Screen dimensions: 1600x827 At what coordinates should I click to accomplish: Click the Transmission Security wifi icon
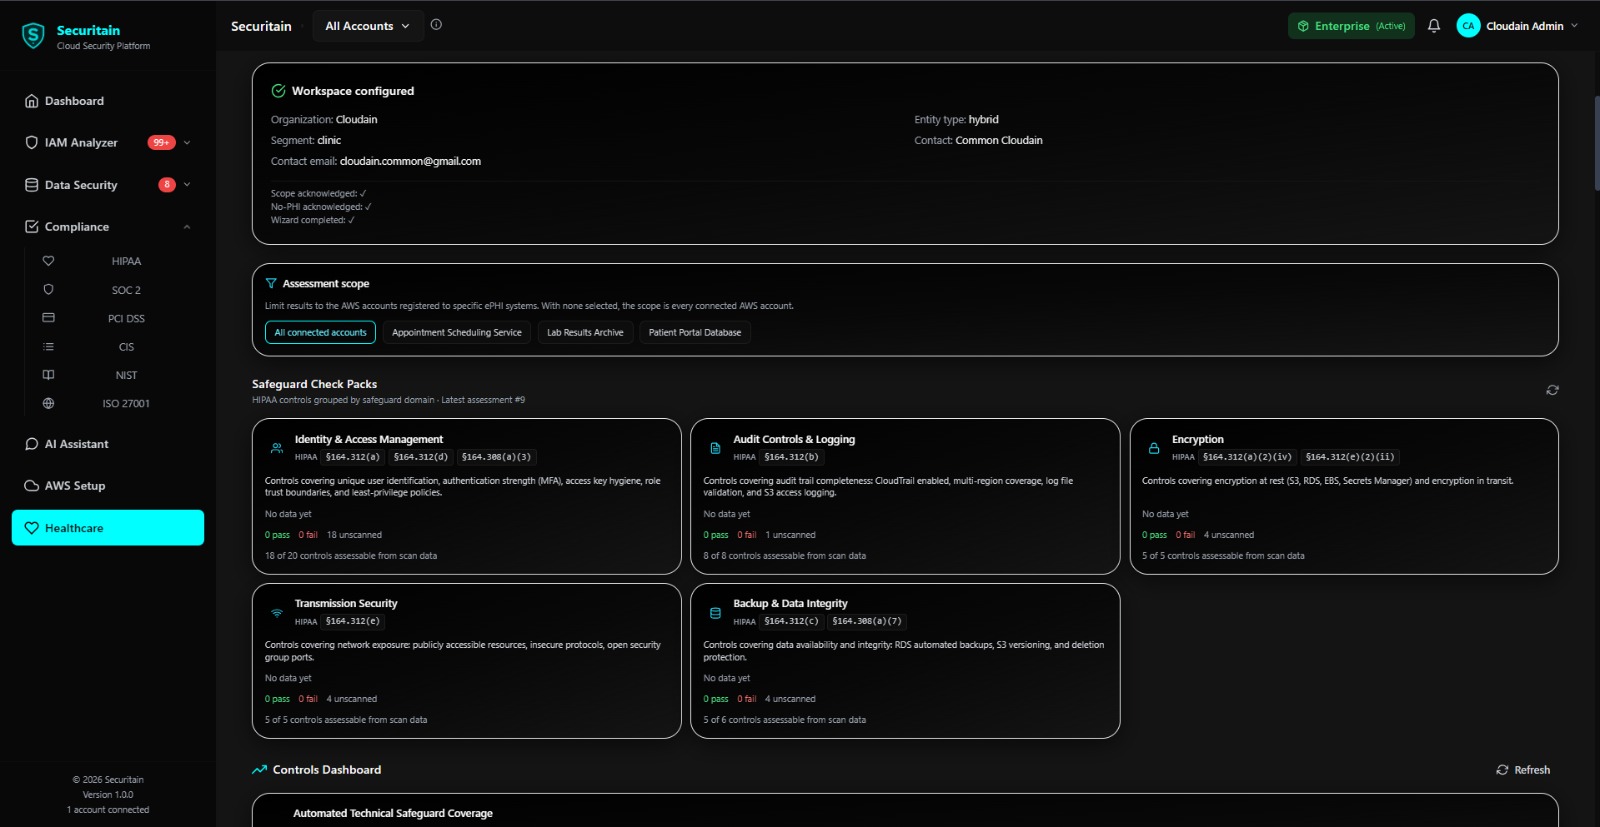[x=277, y=613]
